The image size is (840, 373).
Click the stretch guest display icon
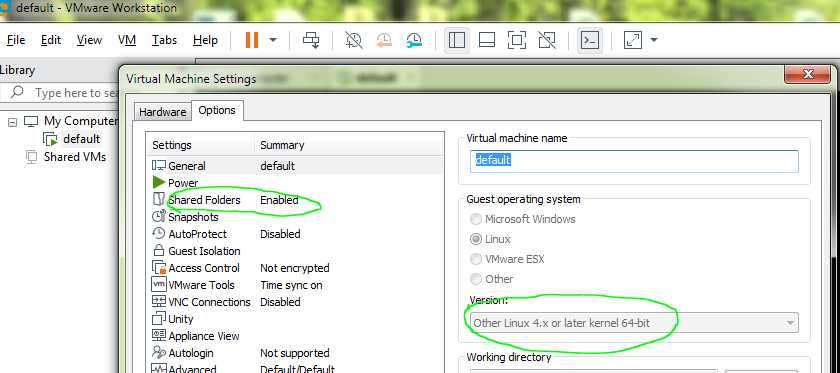pos(633,40)
